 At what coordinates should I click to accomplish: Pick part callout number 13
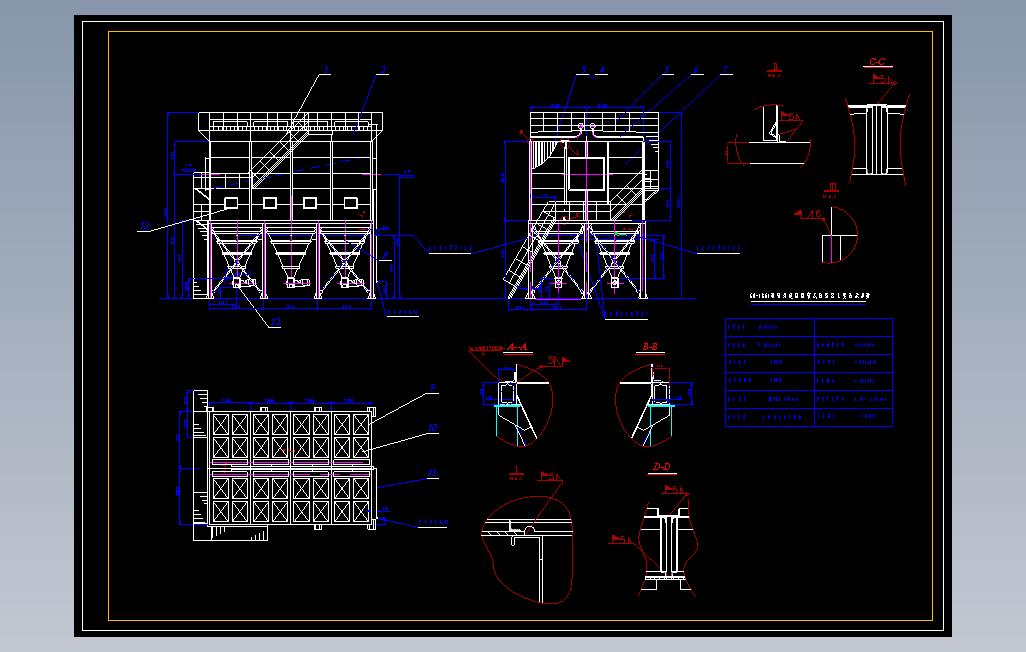(275, 321)
